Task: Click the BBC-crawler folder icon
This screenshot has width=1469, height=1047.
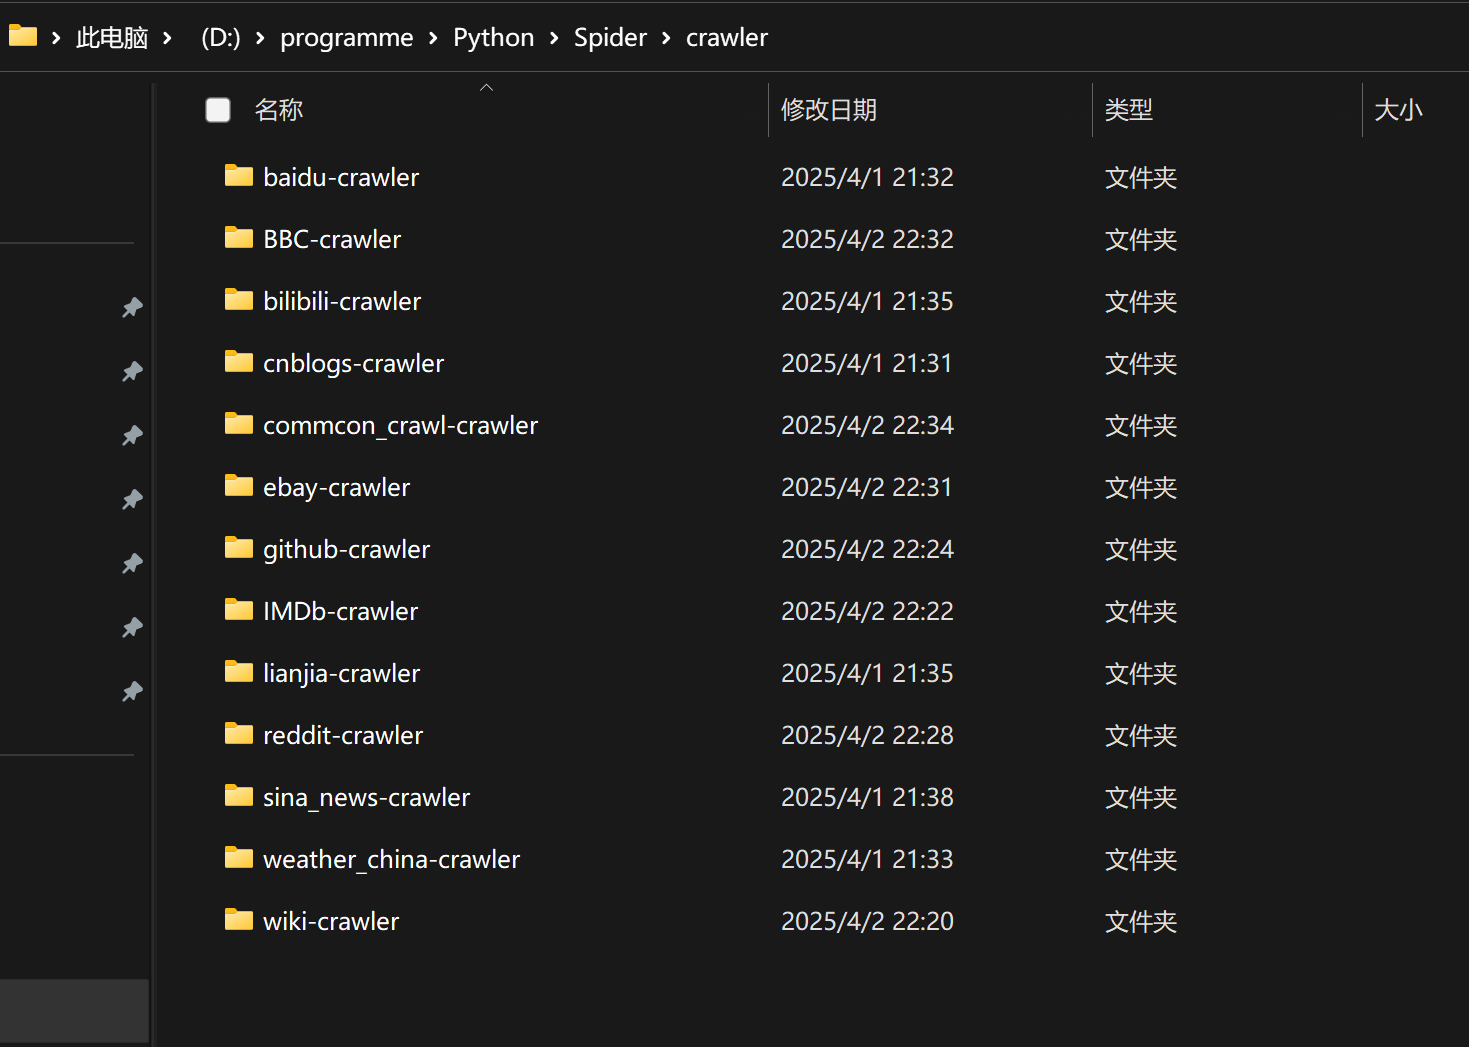Action: click(239, 238)
